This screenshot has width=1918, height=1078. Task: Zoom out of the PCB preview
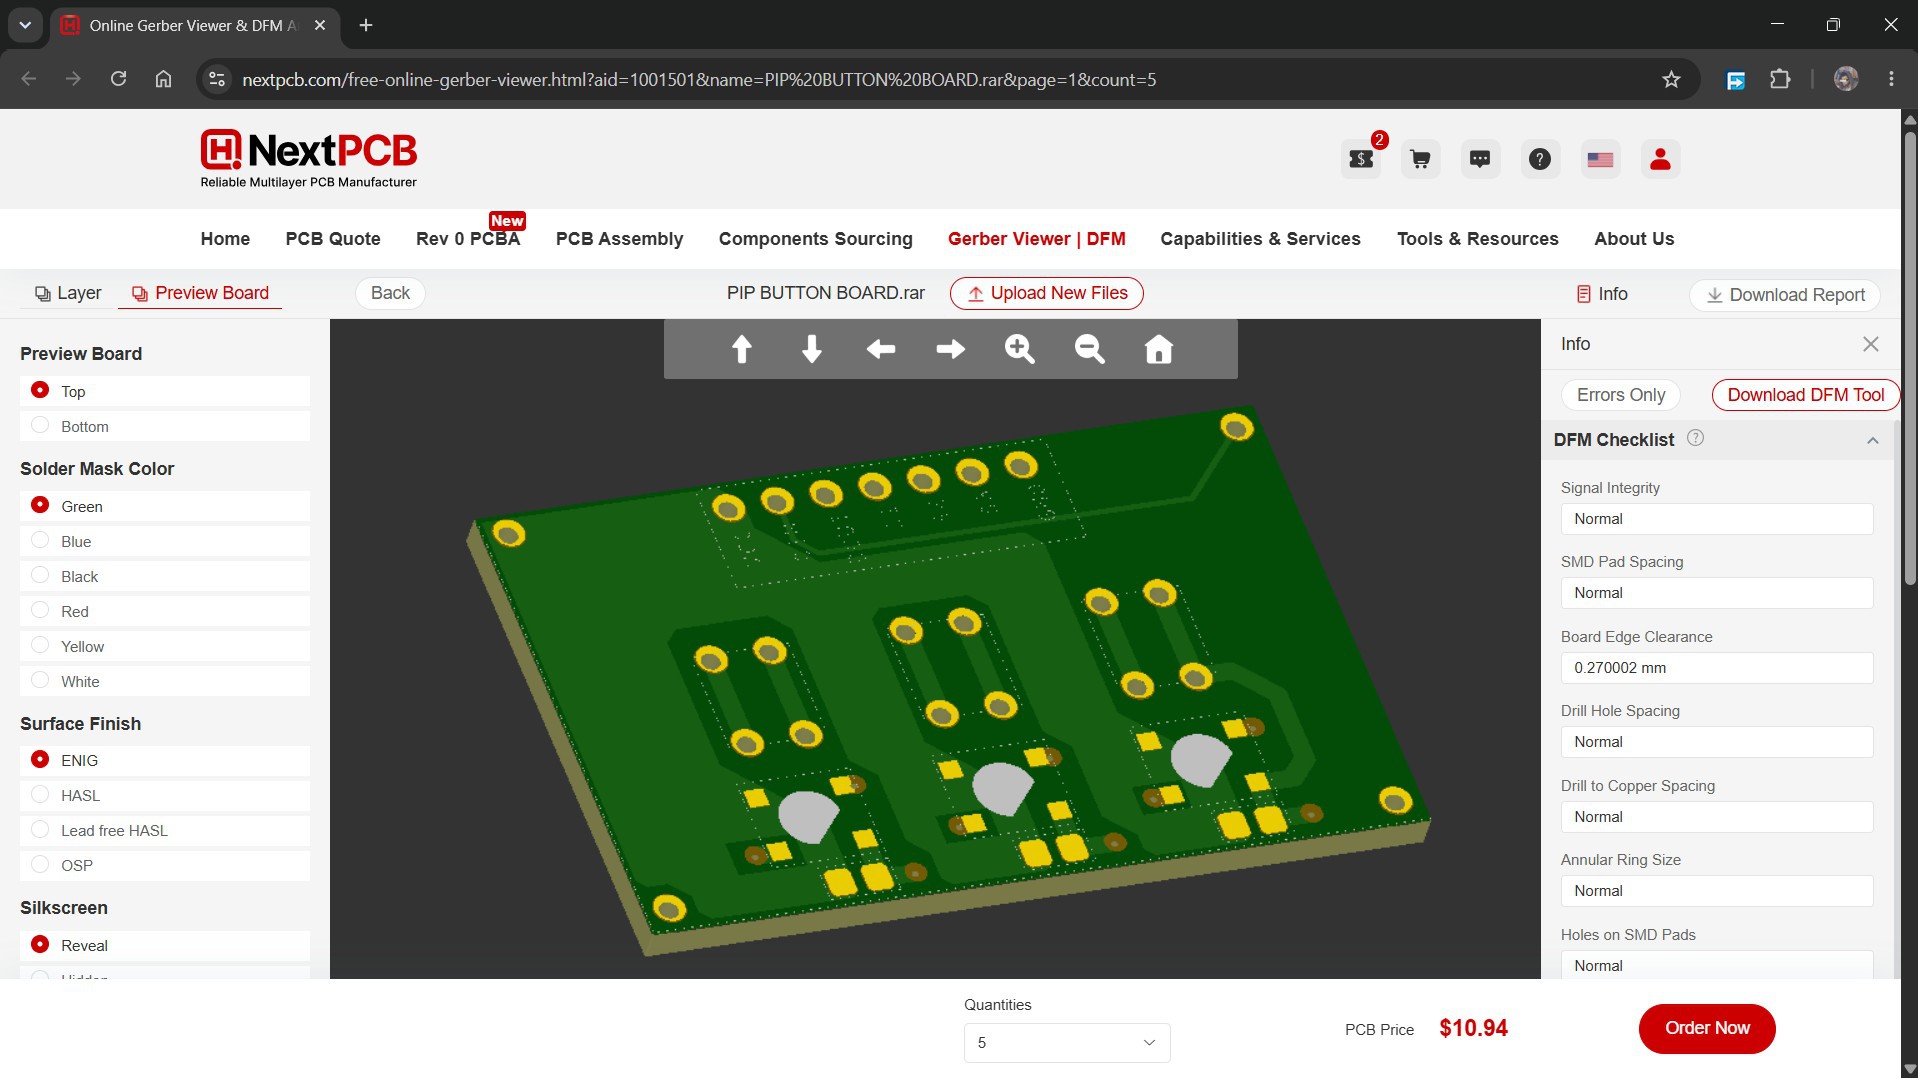coord(1089,349)
